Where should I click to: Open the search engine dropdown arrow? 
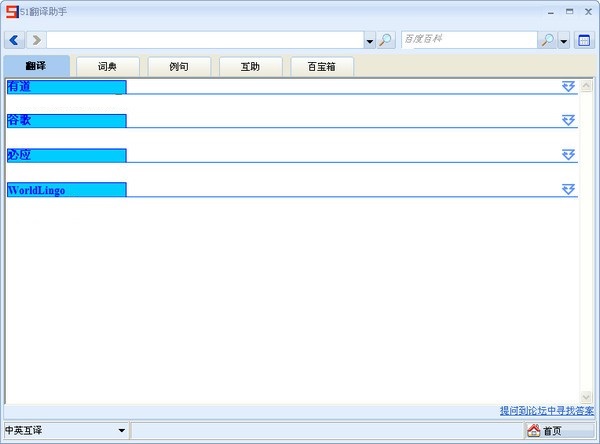564,41
